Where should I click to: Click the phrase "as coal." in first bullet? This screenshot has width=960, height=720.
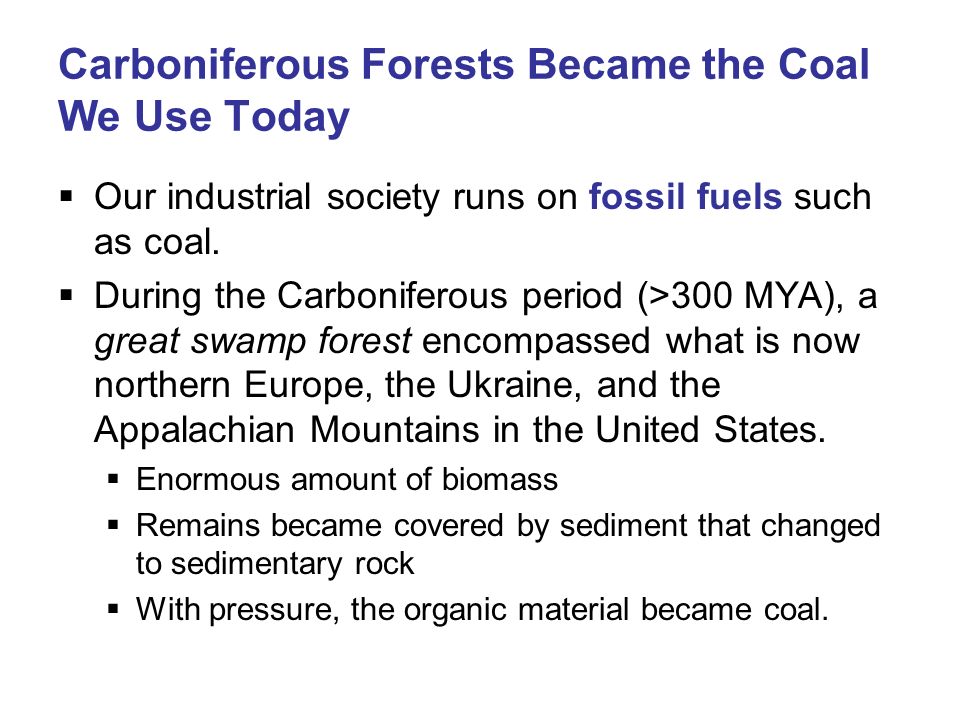[x=157, y=242]
